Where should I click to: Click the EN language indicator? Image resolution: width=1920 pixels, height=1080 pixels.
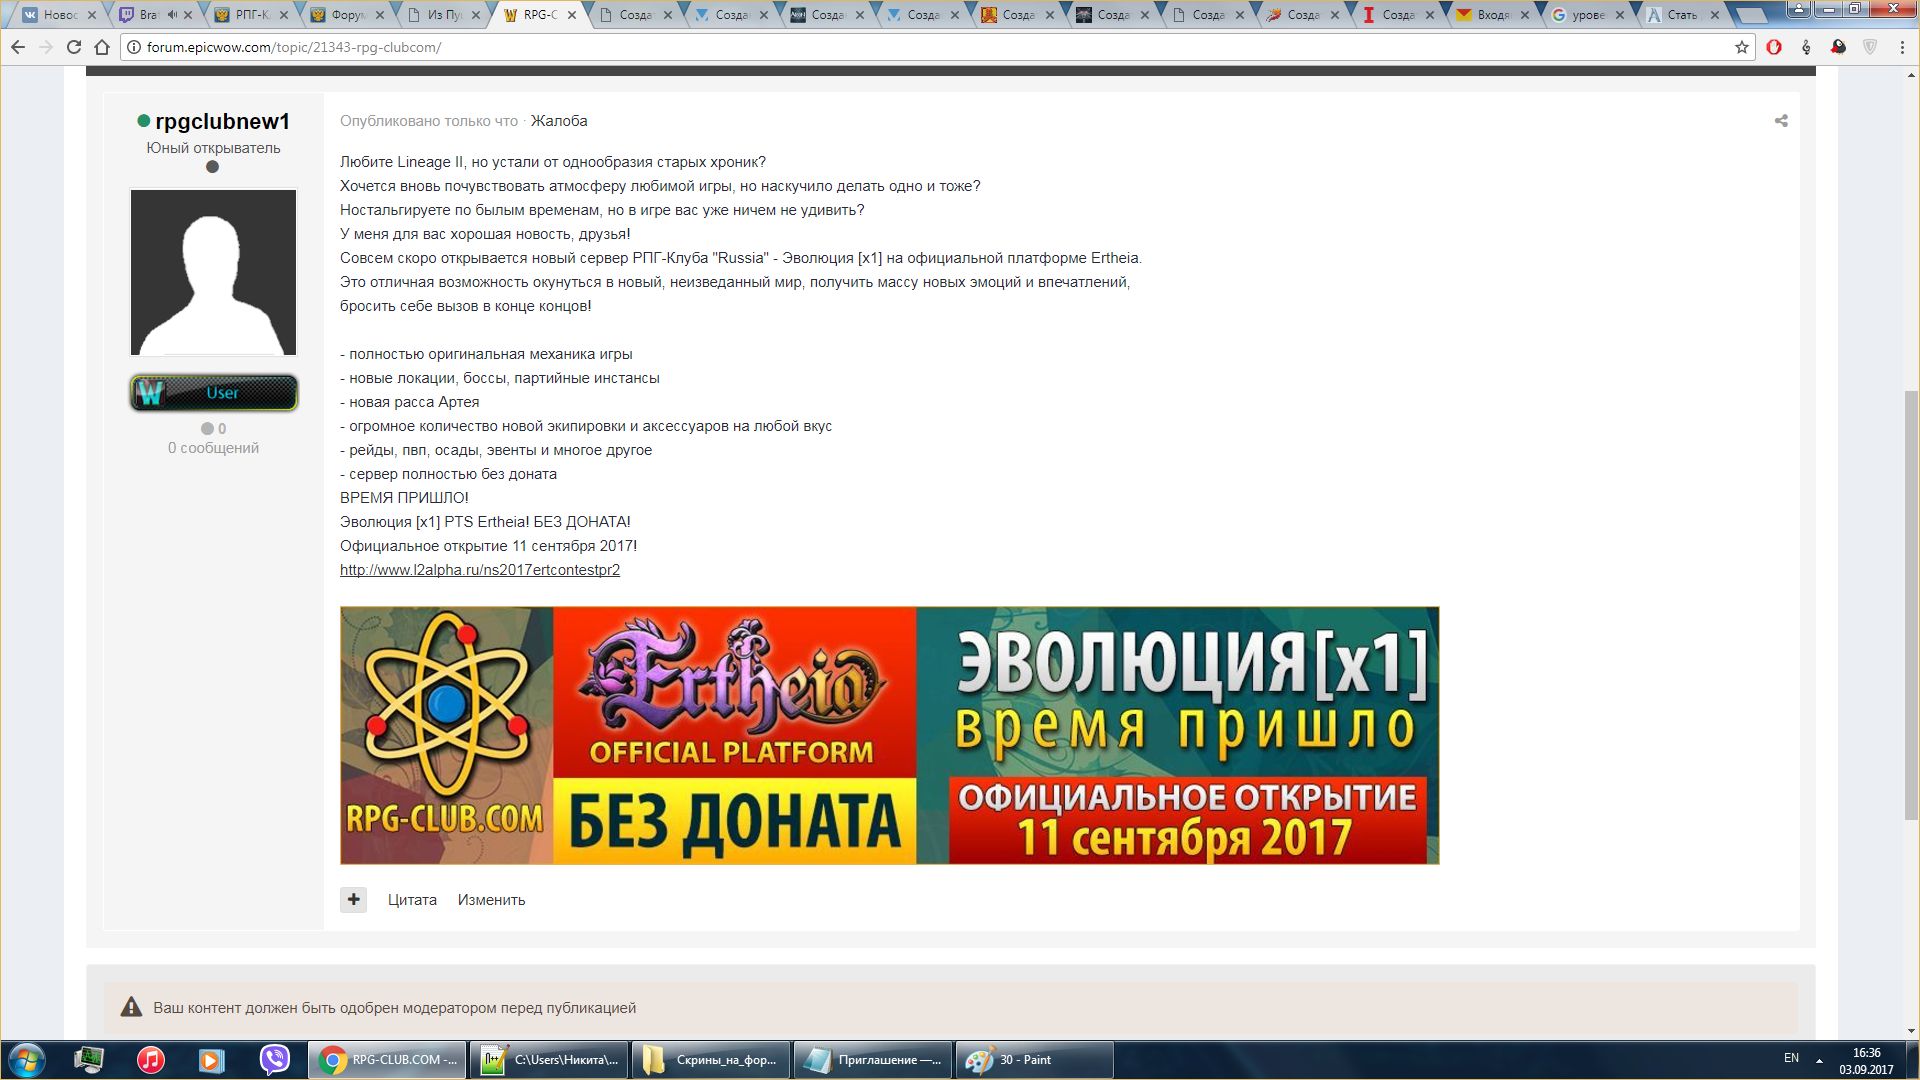(x=1791, y=1058)
